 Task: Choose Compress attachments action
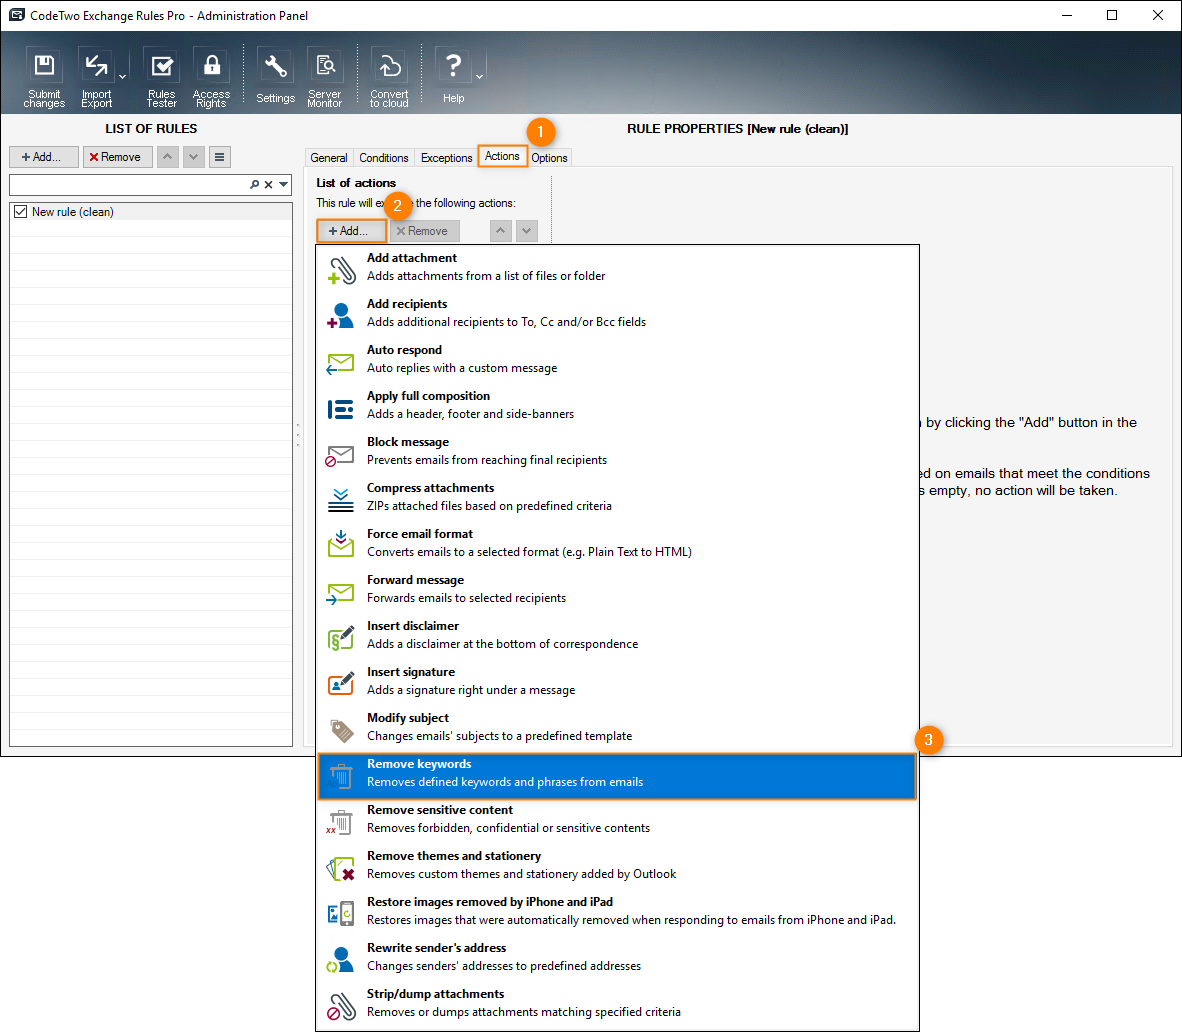point(617,498)
